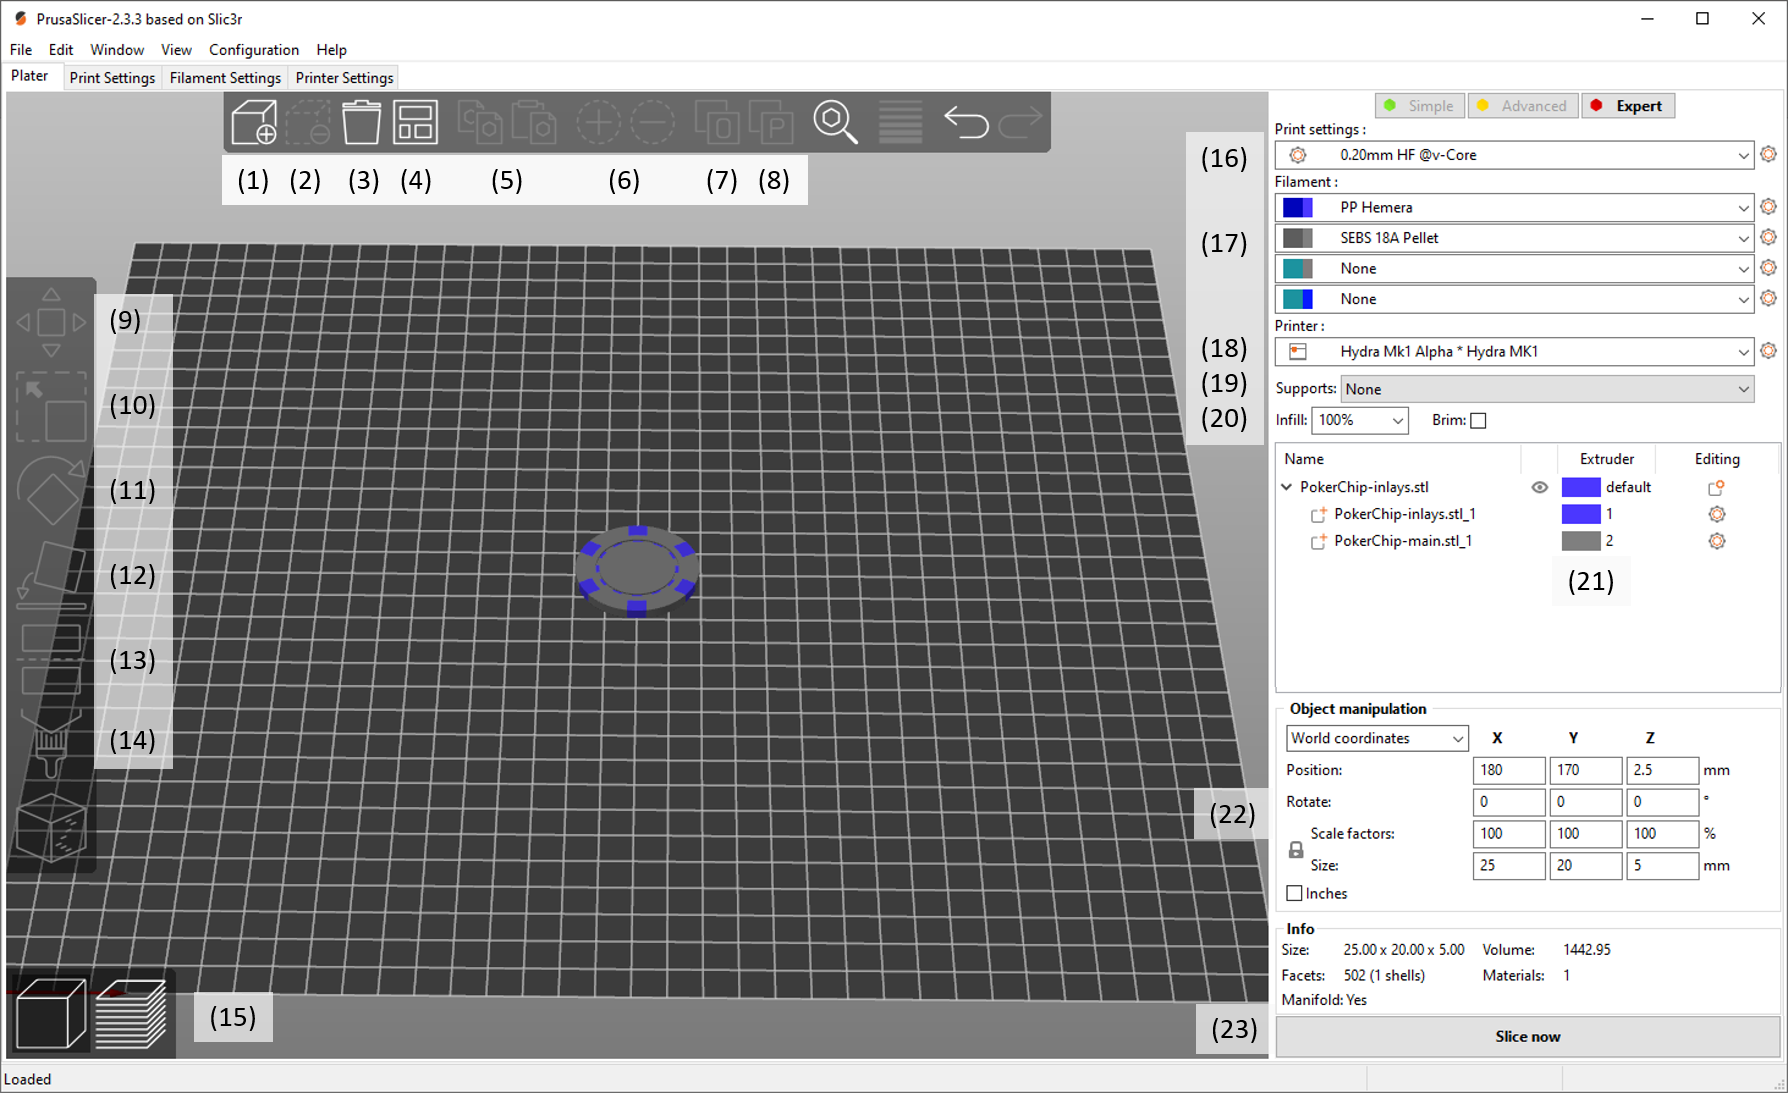Click the editing icon for PokerChip-inlays.stl row

coord(1717,487)
